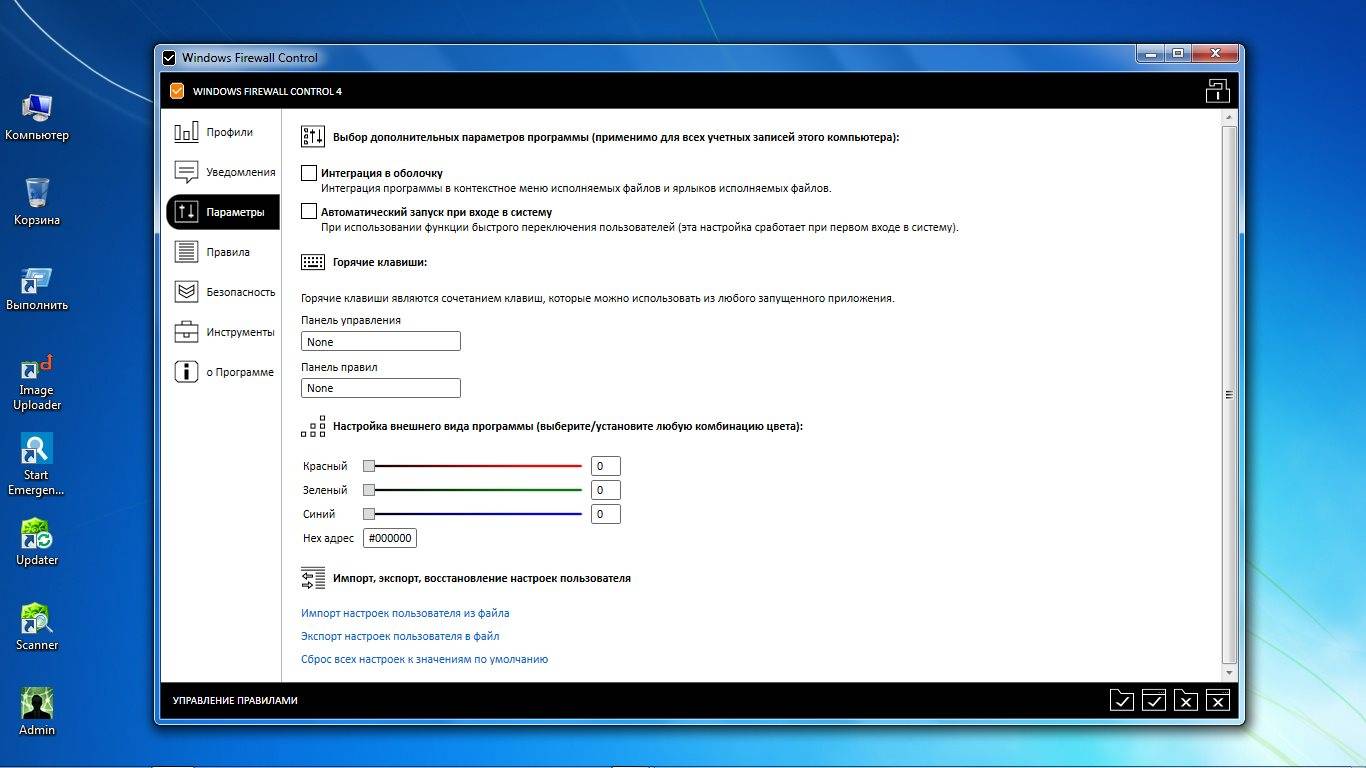Click Импорт настроек пользователя из файла

405,613
